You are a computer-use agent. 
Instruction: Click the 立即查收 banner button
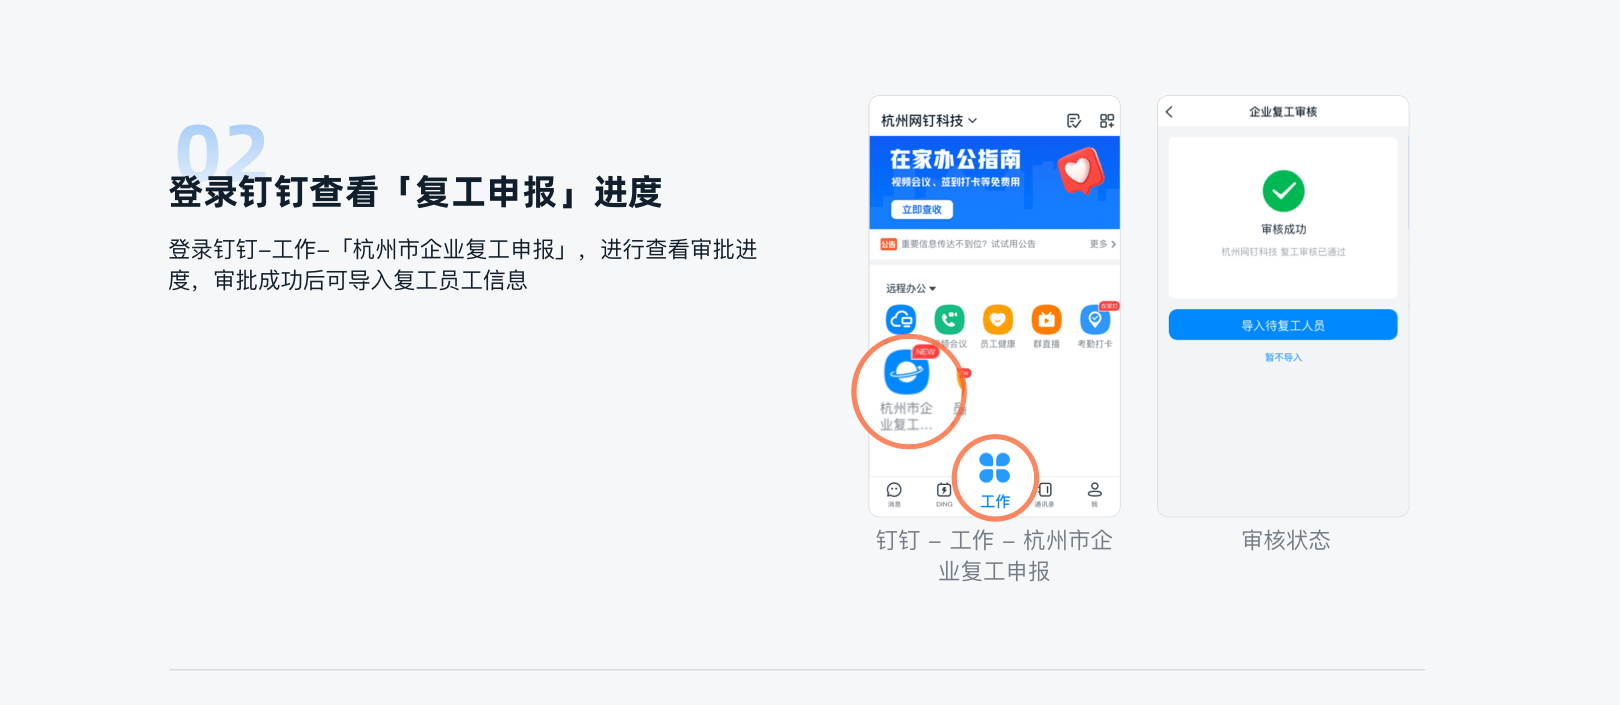(922, 210)
